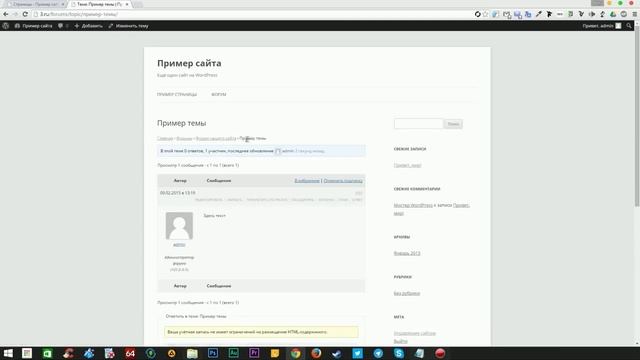Viewport: 640px width, 360px height.
Task: Click the Google Drive extension icon
Action: pos(613,14)
